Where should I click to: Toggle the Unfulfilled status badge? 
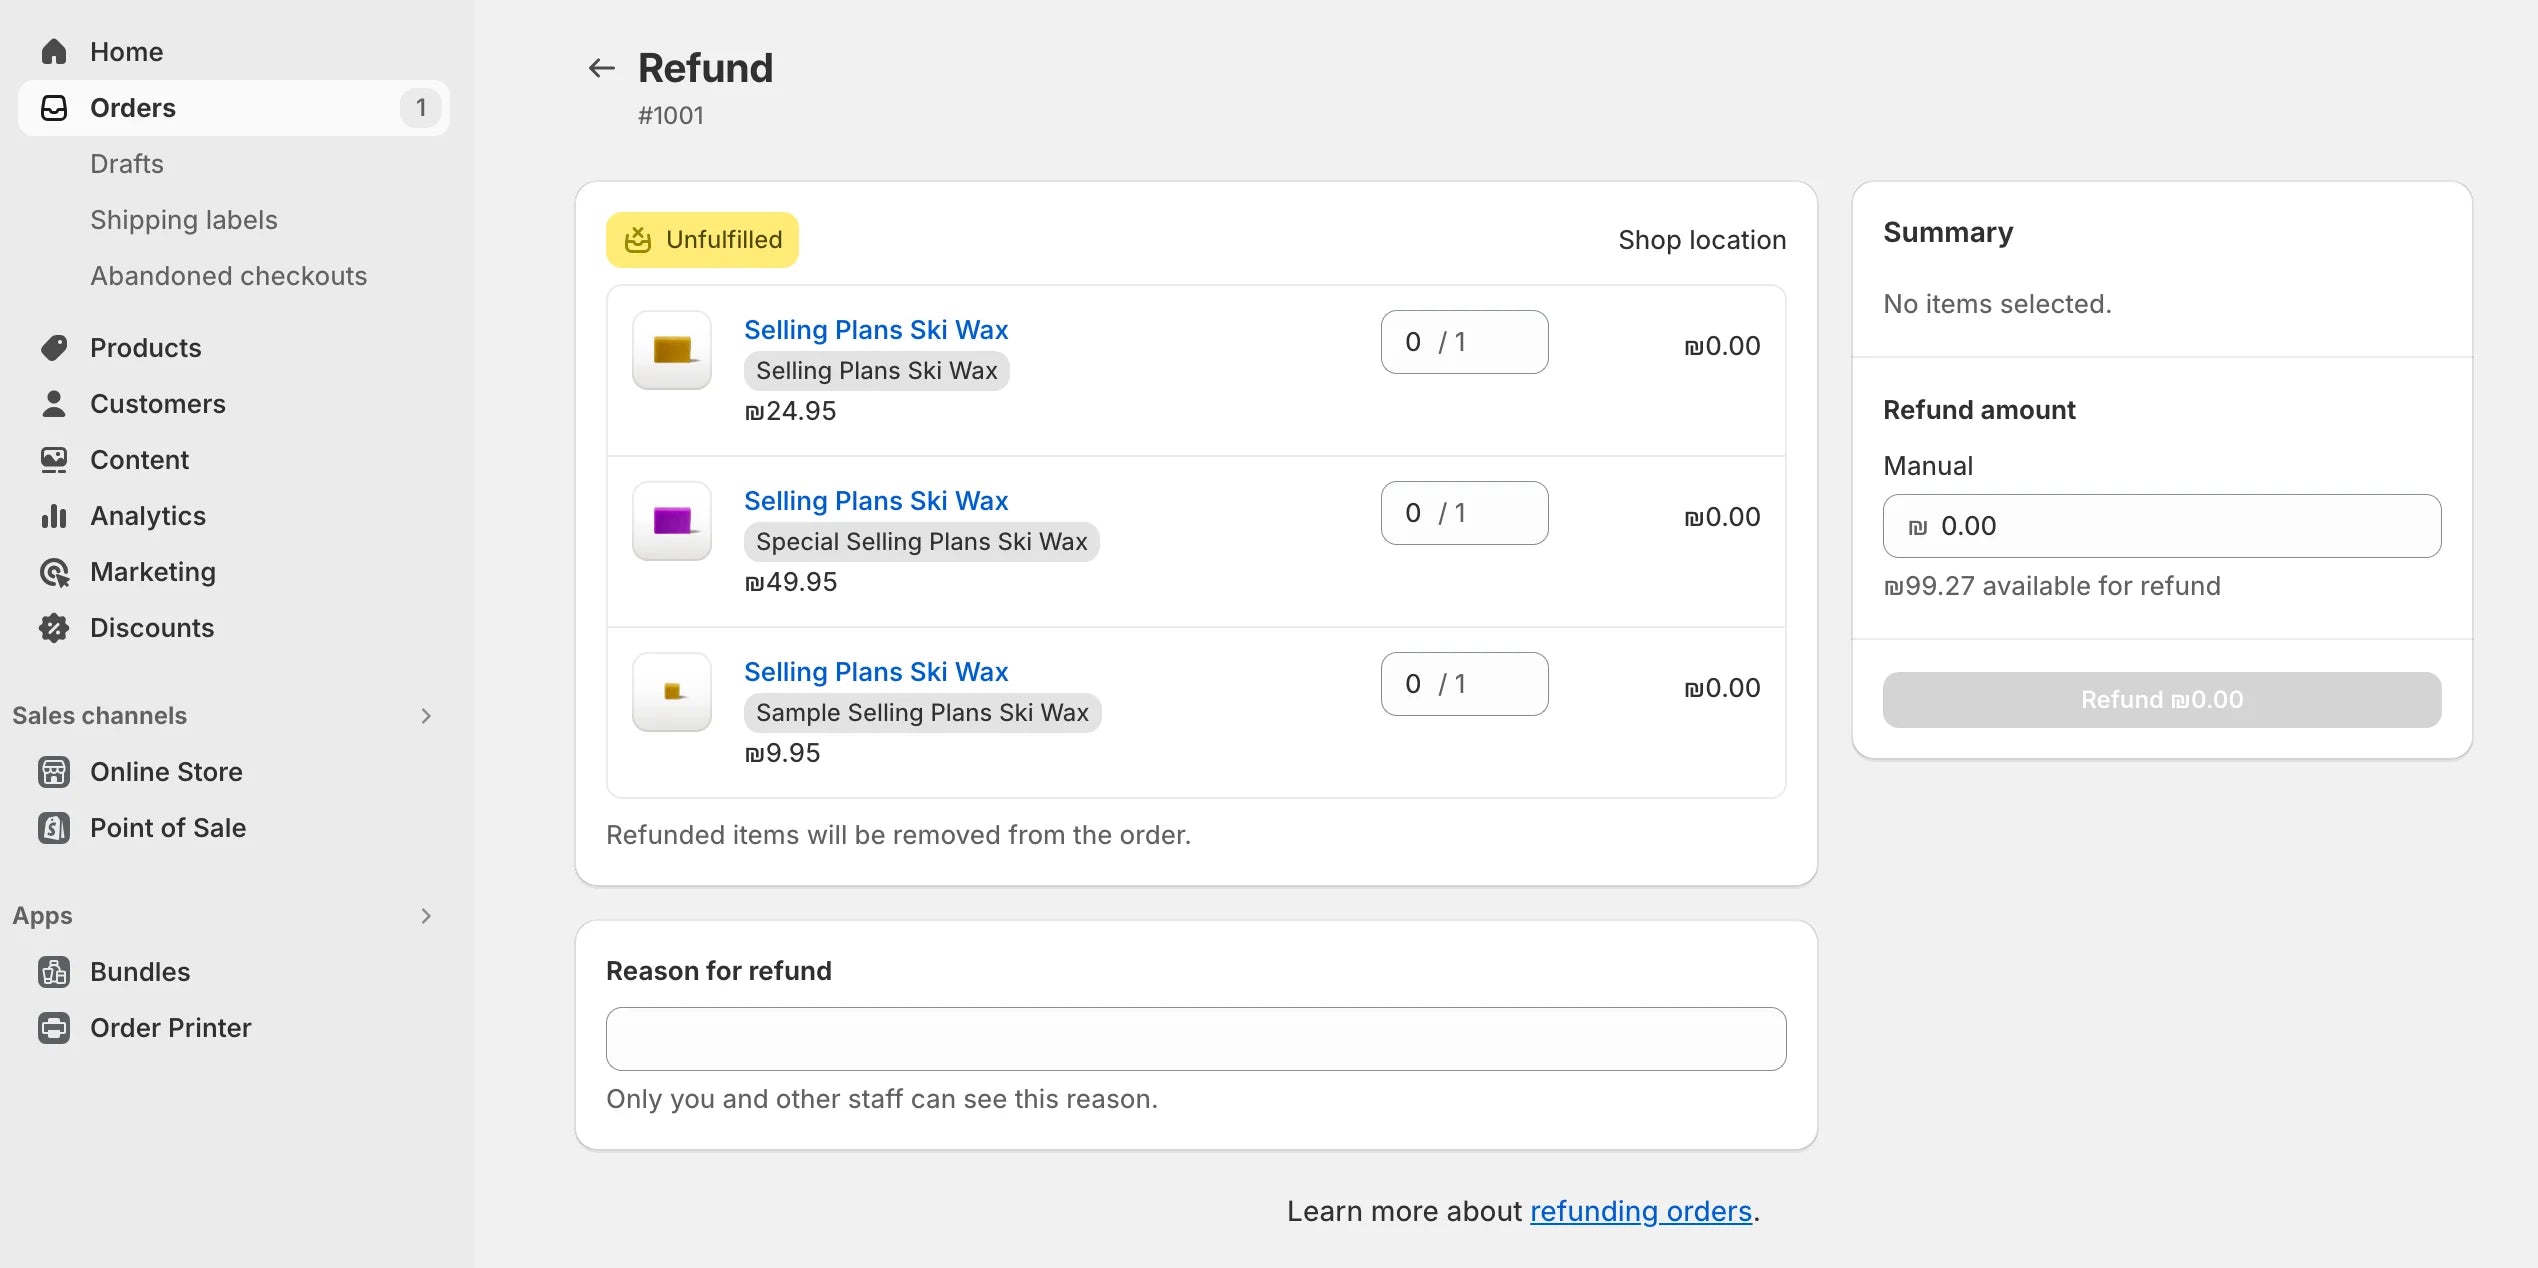point(702,238)
